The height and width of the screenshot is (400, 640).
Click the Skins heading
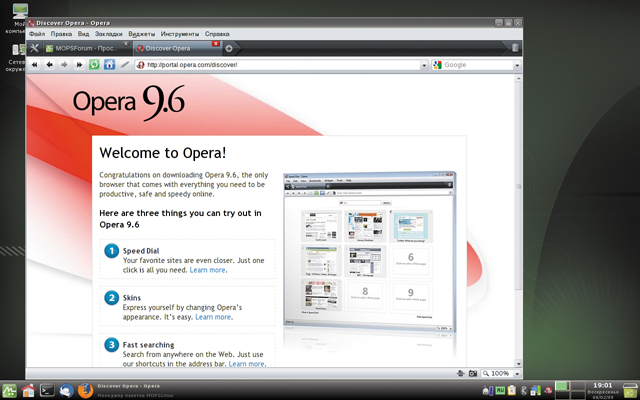click(x=132, y=298)
